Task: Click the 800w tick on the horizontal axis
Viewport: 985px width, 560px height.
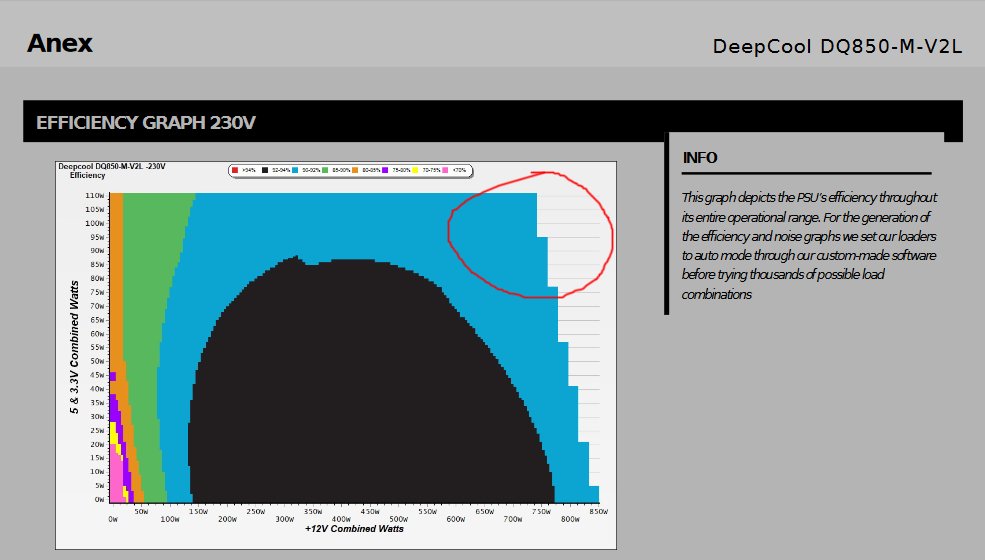Action: coord(570,519)
